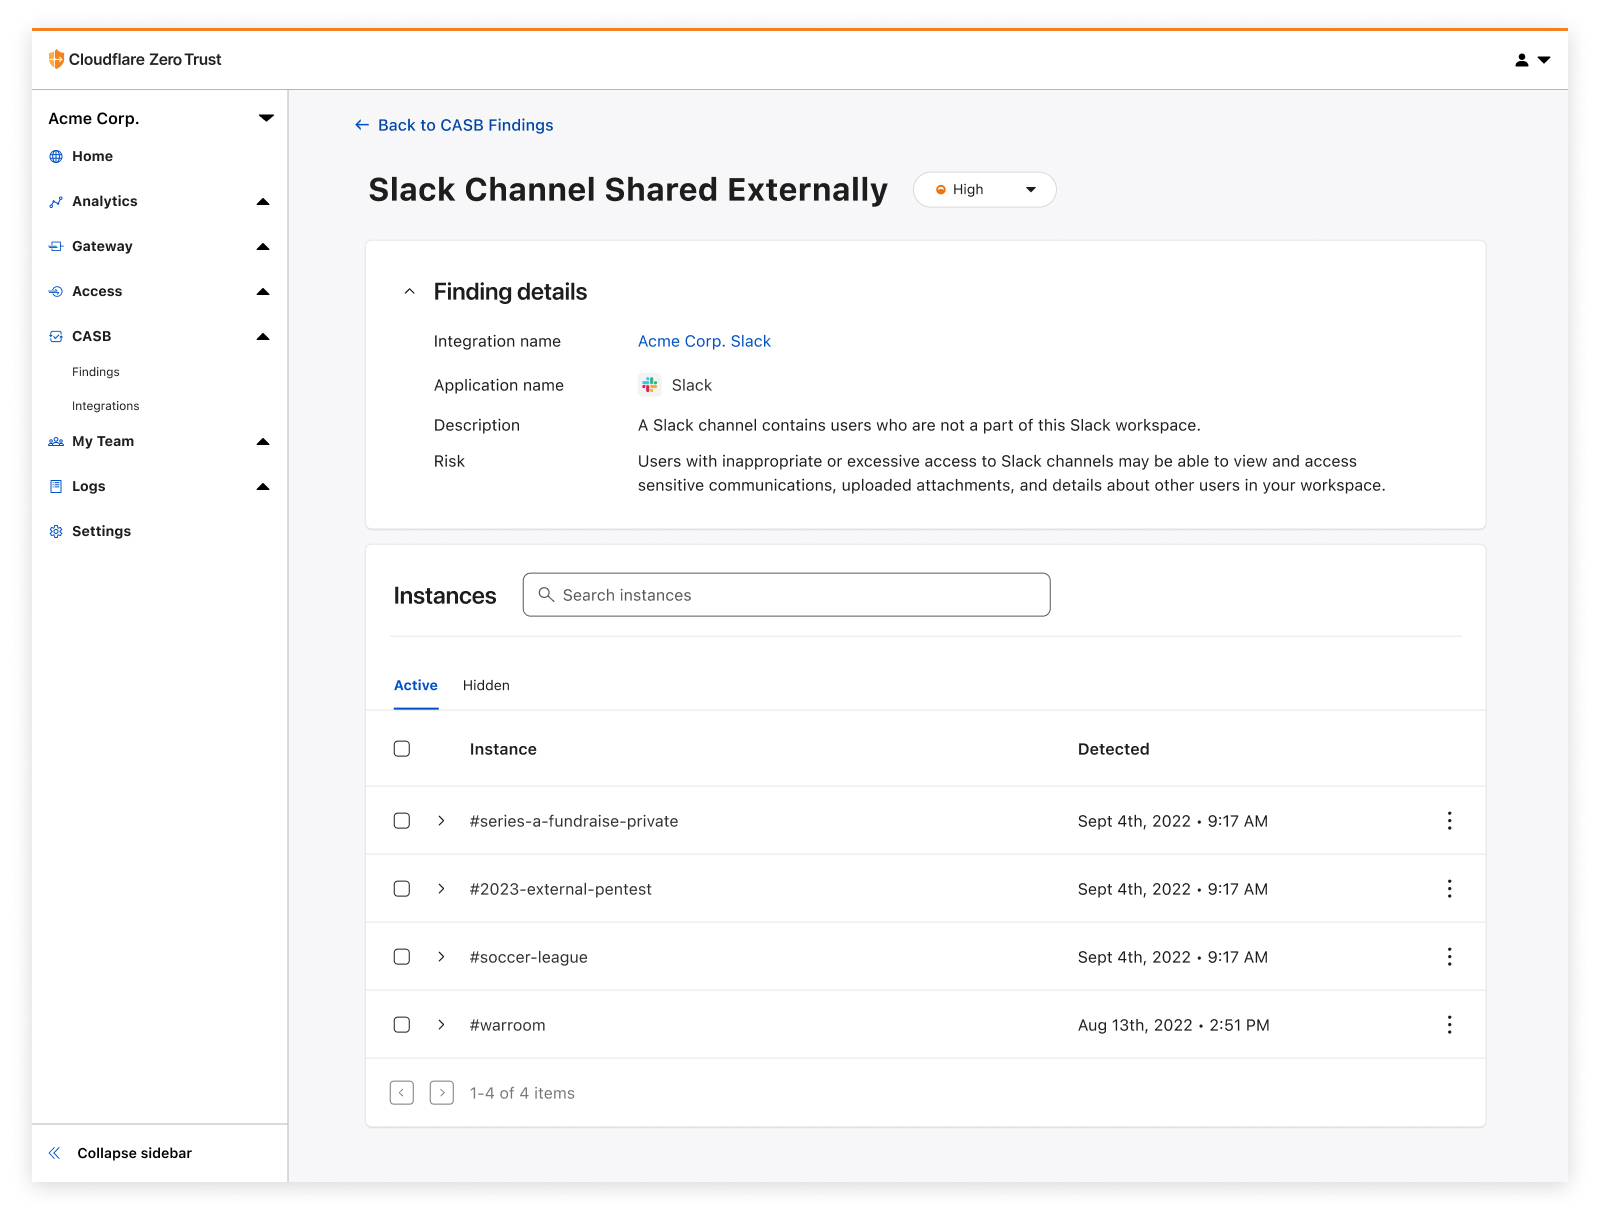
Task: Check the #series-a-fundraise-private row checkbox
Action: click(402, 821)
